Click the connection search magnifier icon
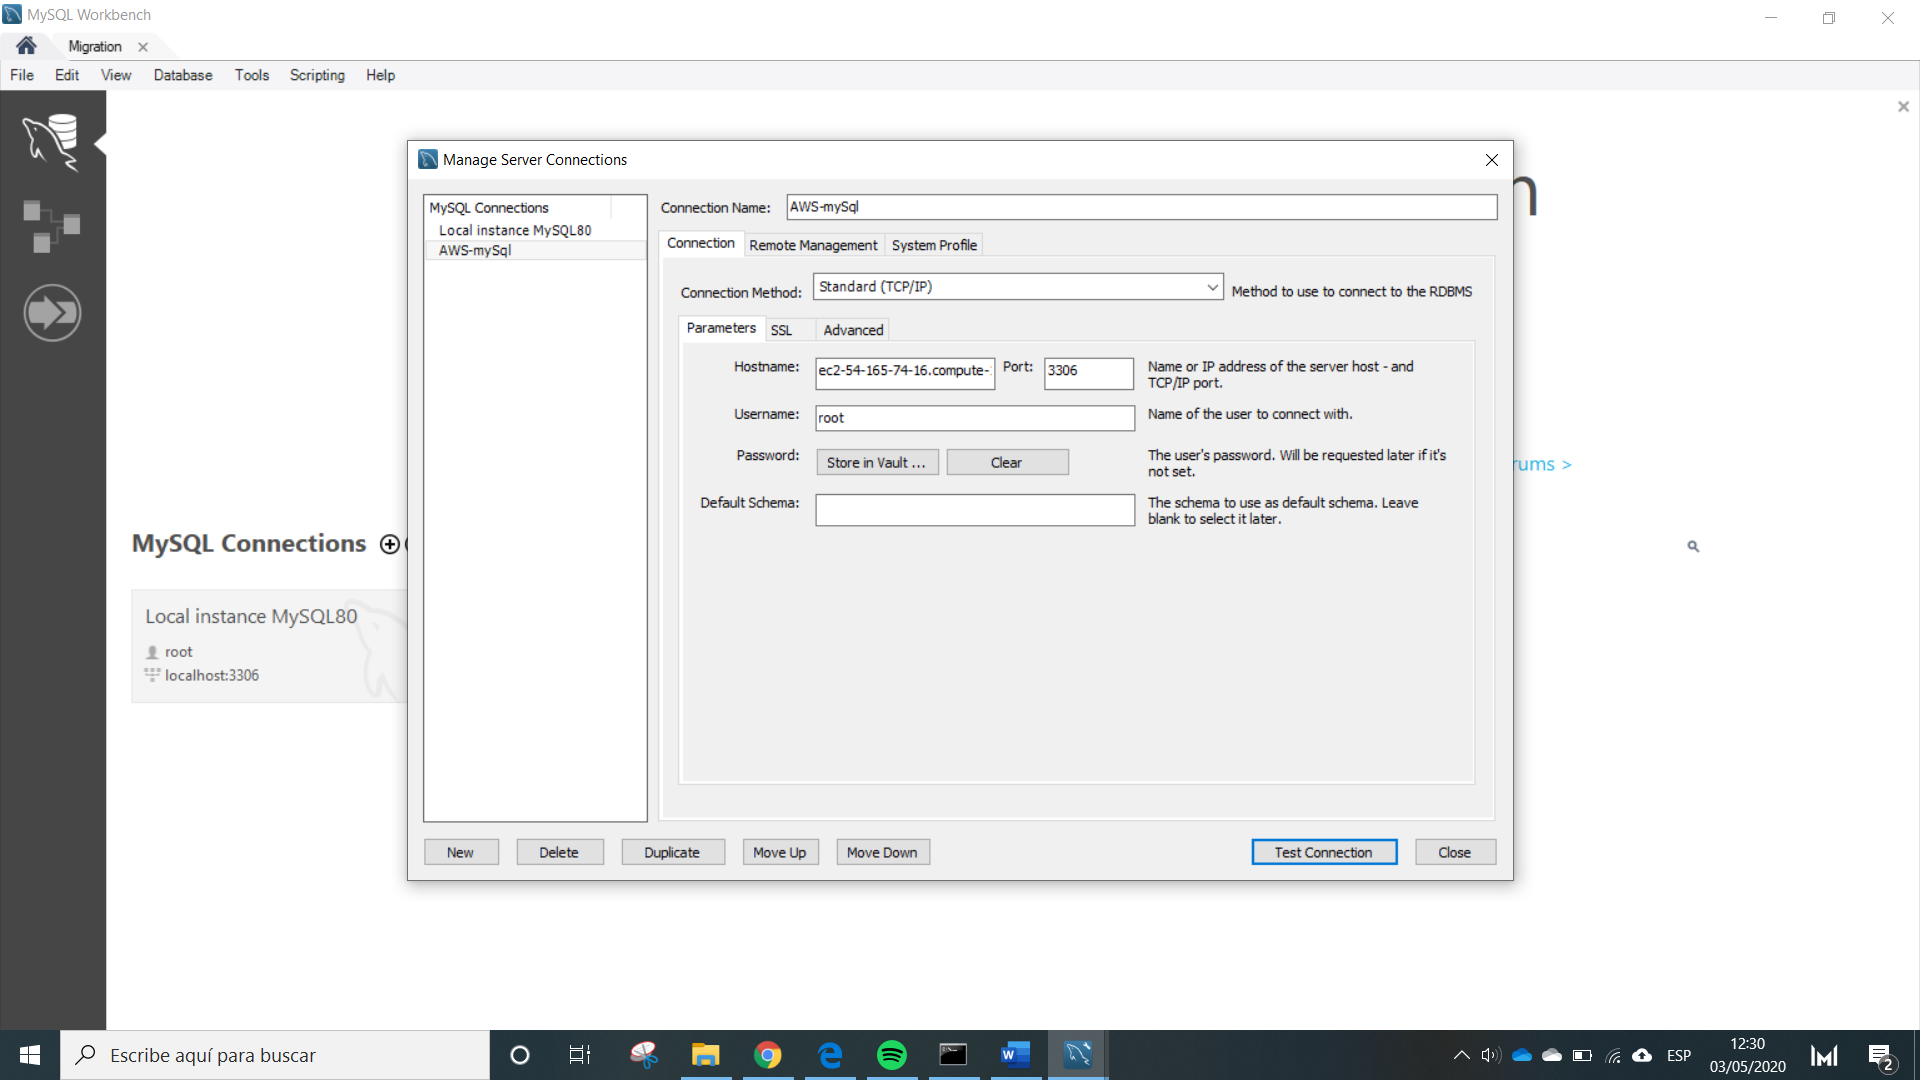Viewport: 1920px width, 1080px height. point(1693,546)
